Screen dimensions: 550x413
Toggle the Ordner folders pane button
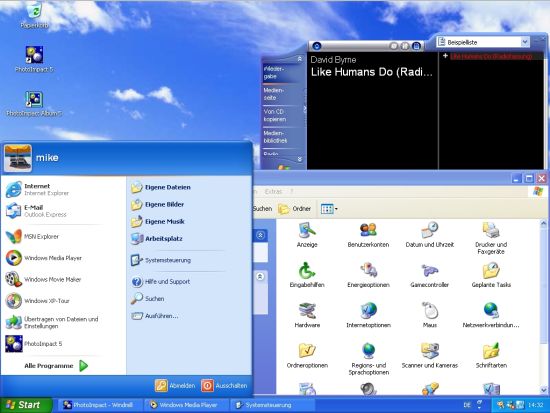[x=295, y=209]
